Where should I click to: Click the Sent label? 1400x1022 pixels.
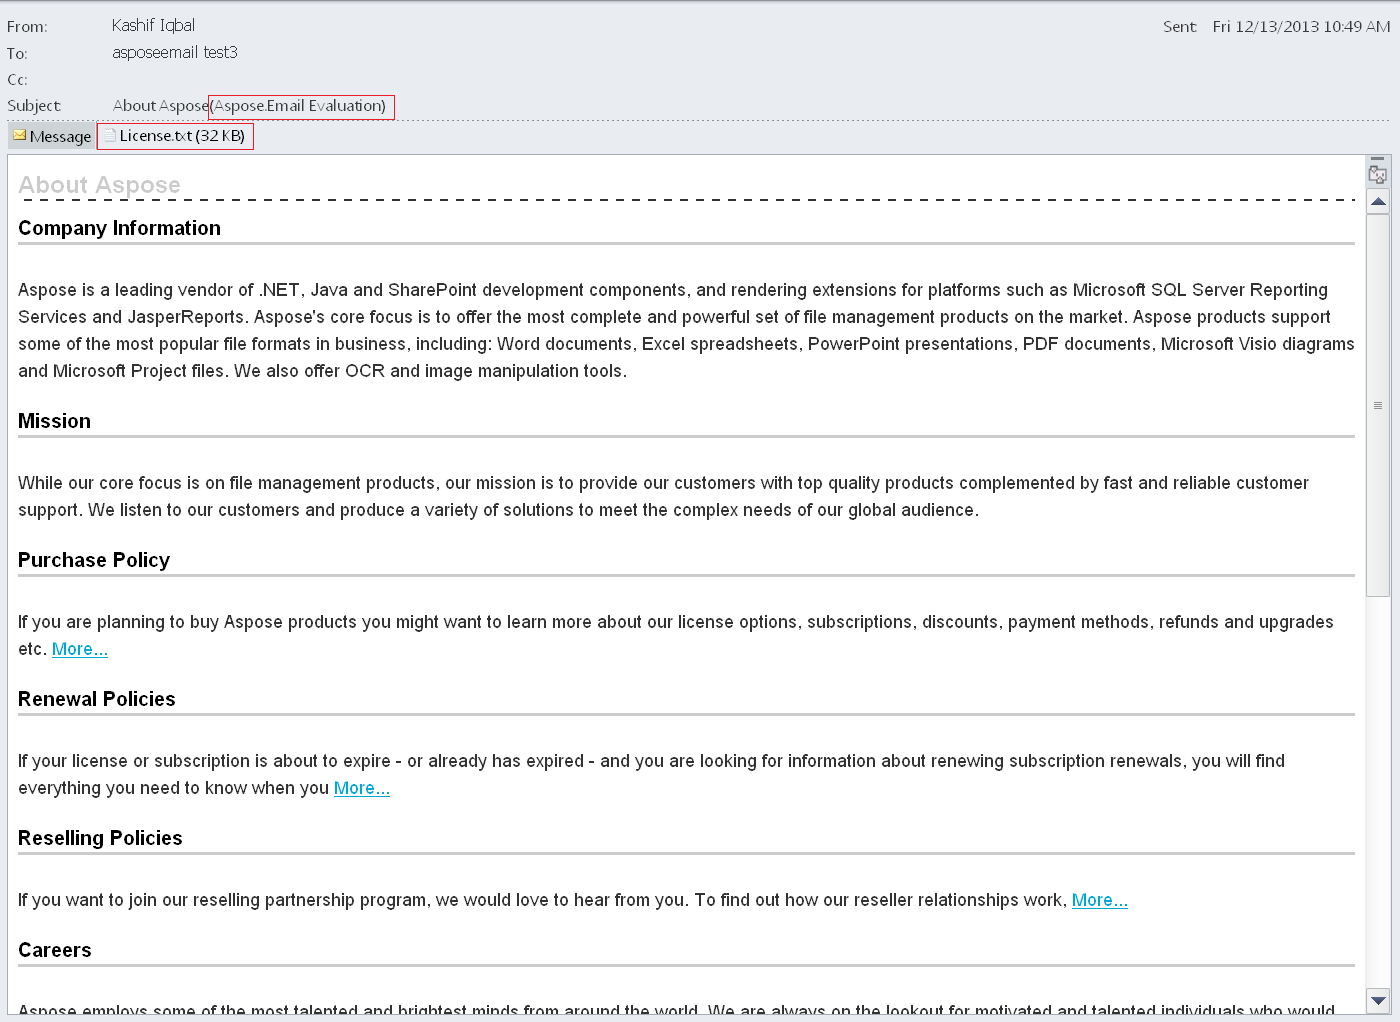click(x=1180, y=27)
